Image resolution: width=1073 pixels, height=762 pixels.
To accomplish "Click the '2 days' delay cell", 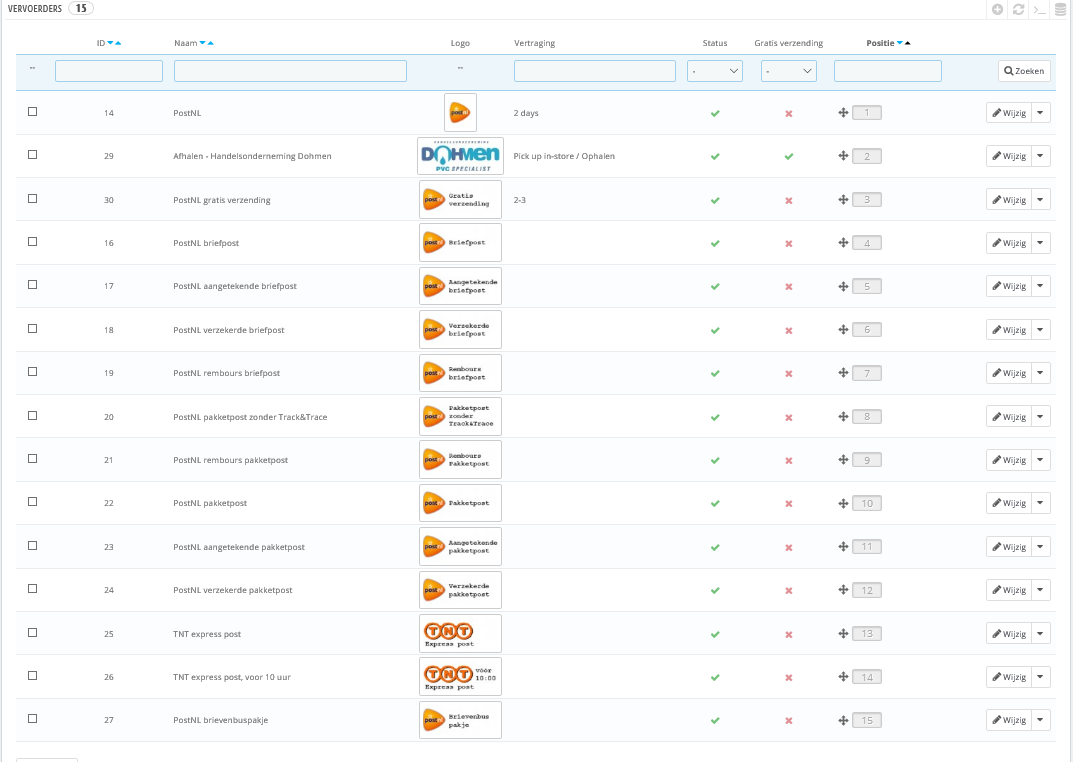I will point(526,113).
